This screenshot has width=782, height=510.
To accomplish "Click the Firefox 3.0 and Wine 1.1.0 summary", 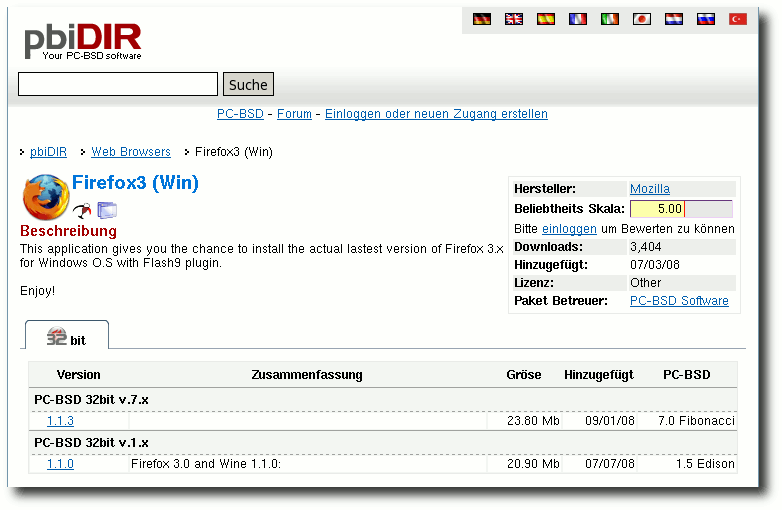I will point(206,464).
